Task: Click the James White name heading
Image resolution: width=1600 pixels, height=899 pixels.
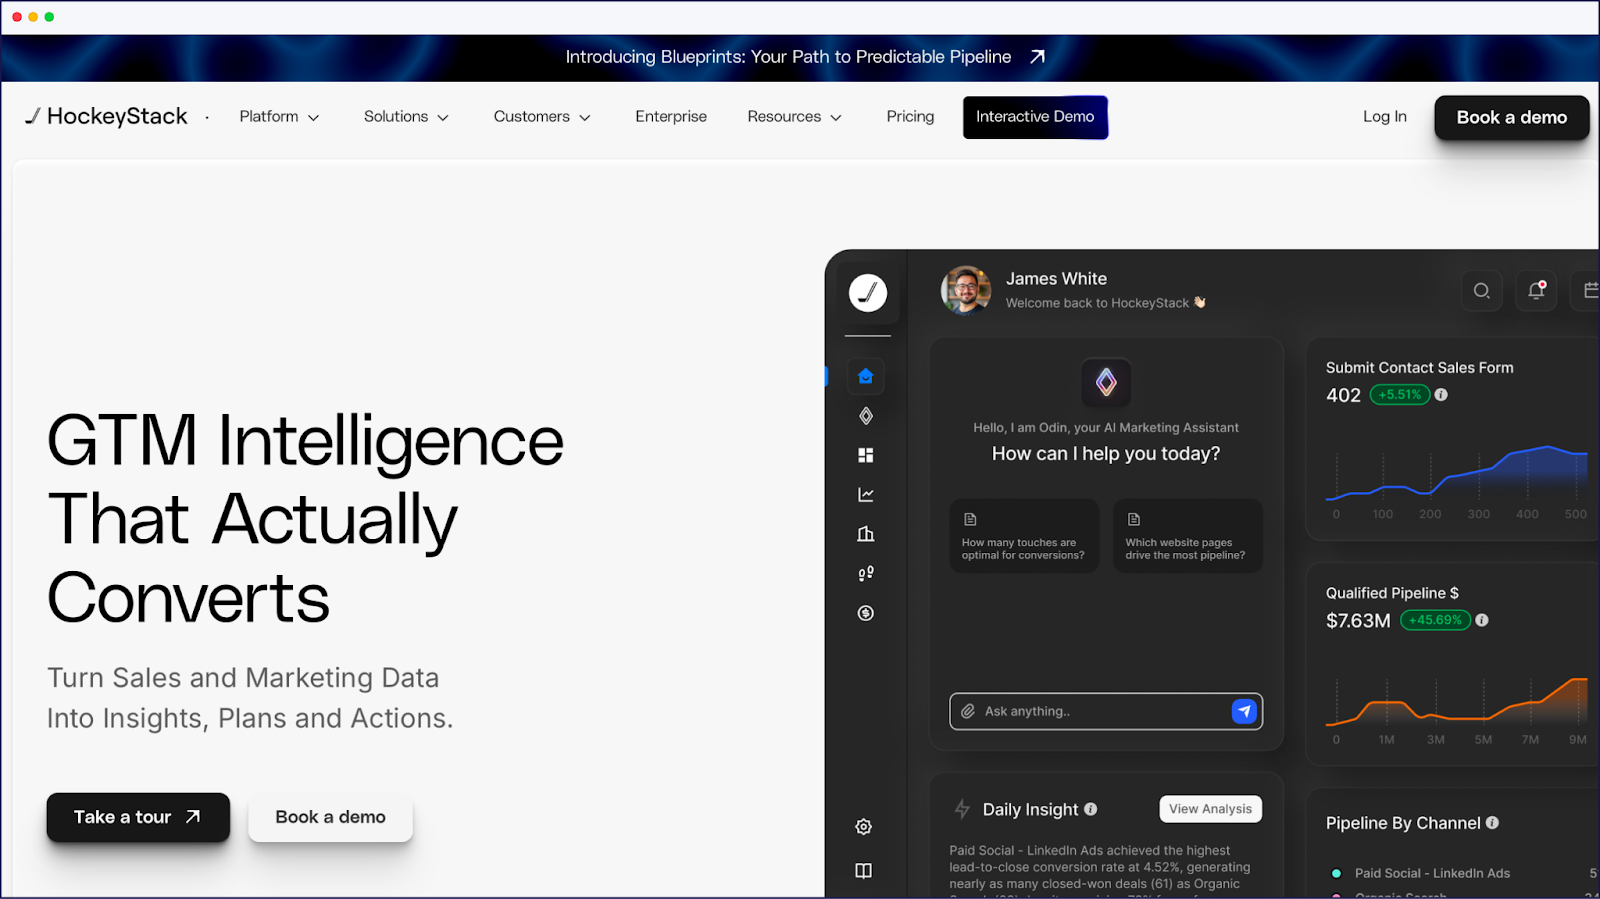Action: pos(1056,279)
